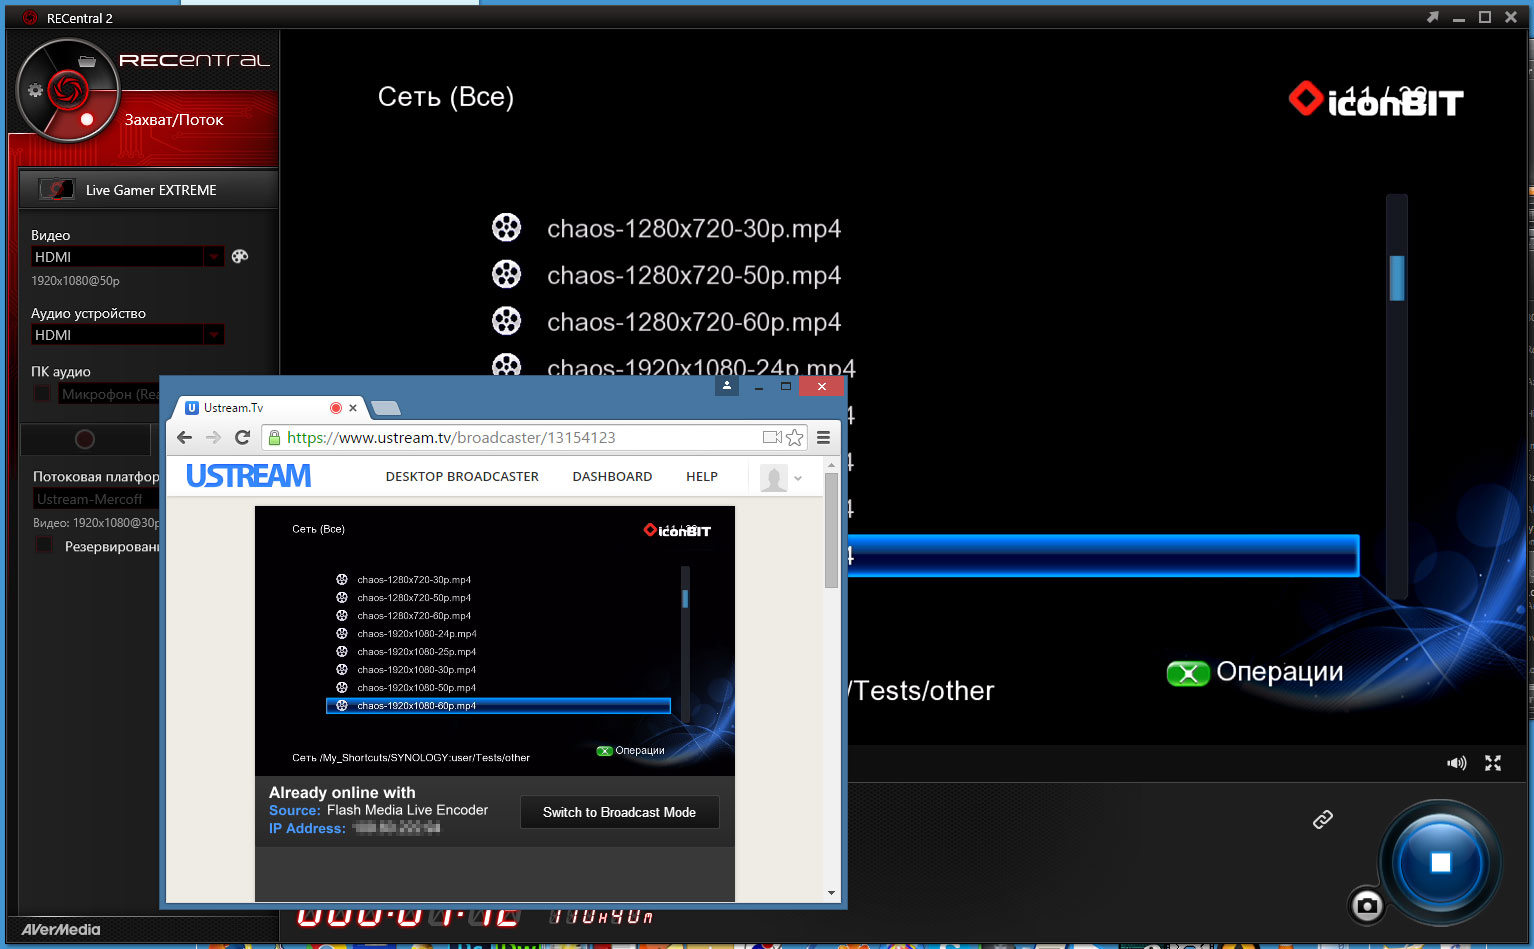Click the Ustream page scroll-up arrow
1534x949 pixels.
[x=831, y=465]
